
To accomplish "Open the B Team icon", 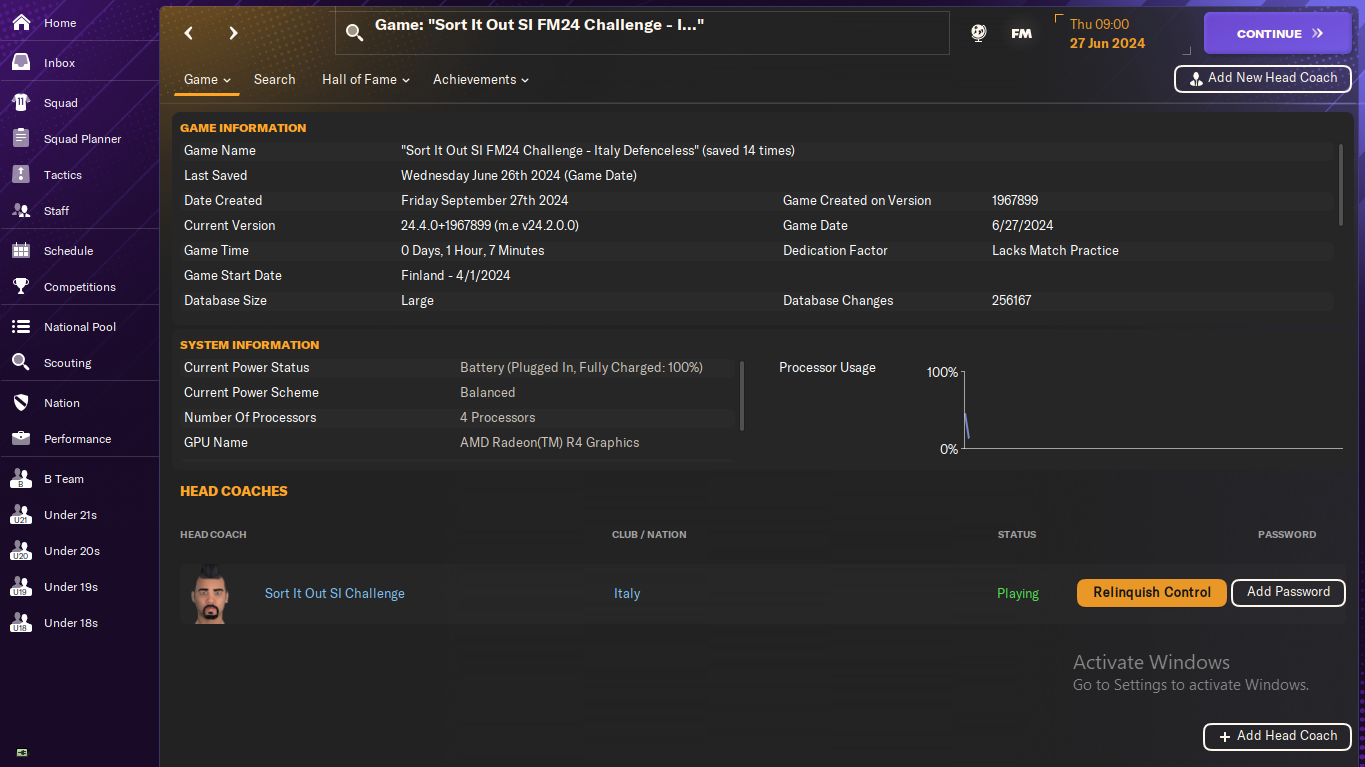I will pos(21,479).
